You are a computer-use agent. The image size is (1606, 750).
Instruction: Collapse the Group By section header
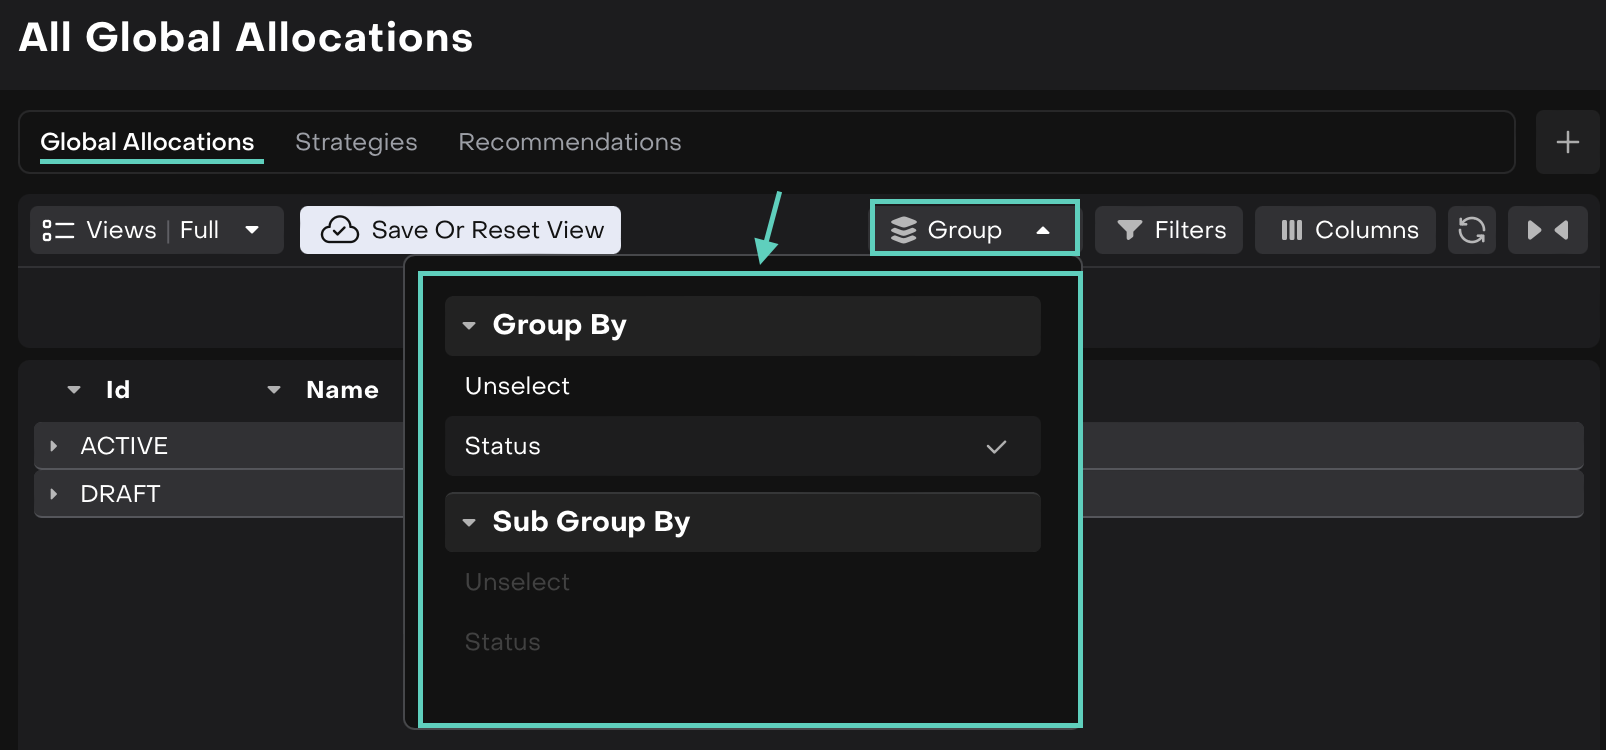[469, 326]
